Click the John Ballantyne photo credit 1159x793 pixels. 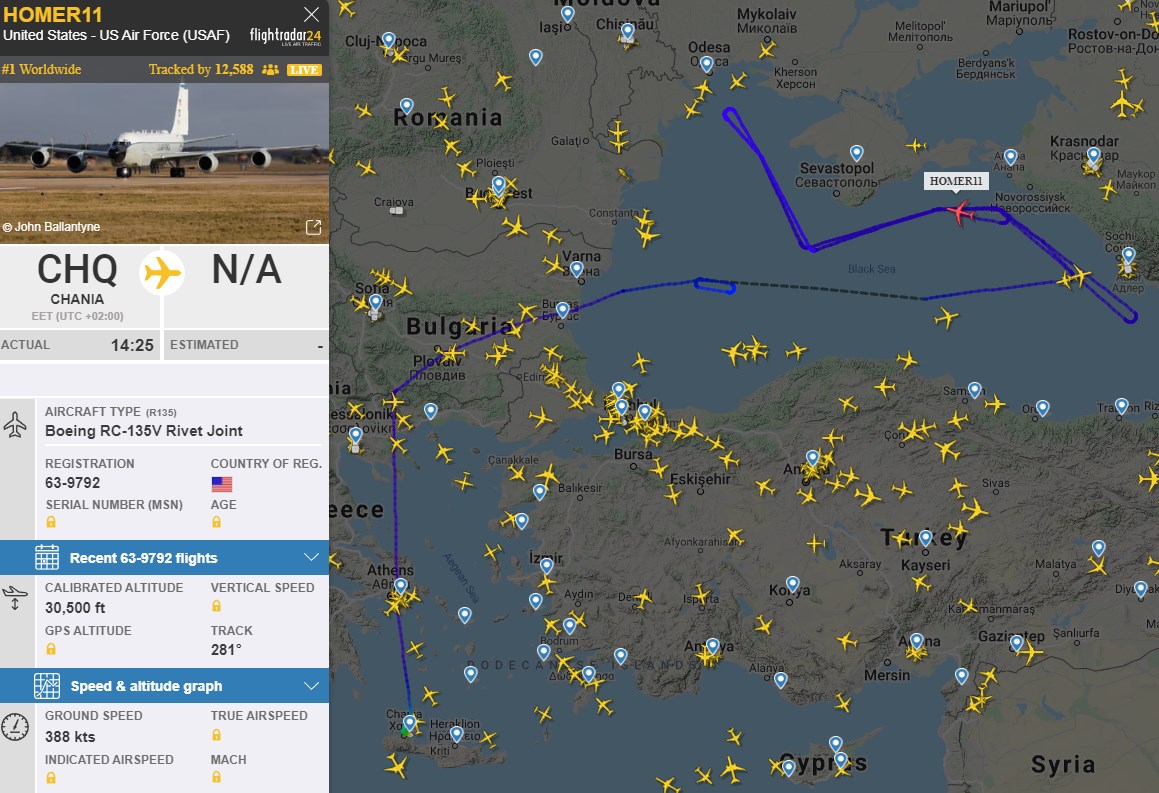pos(51,227)
